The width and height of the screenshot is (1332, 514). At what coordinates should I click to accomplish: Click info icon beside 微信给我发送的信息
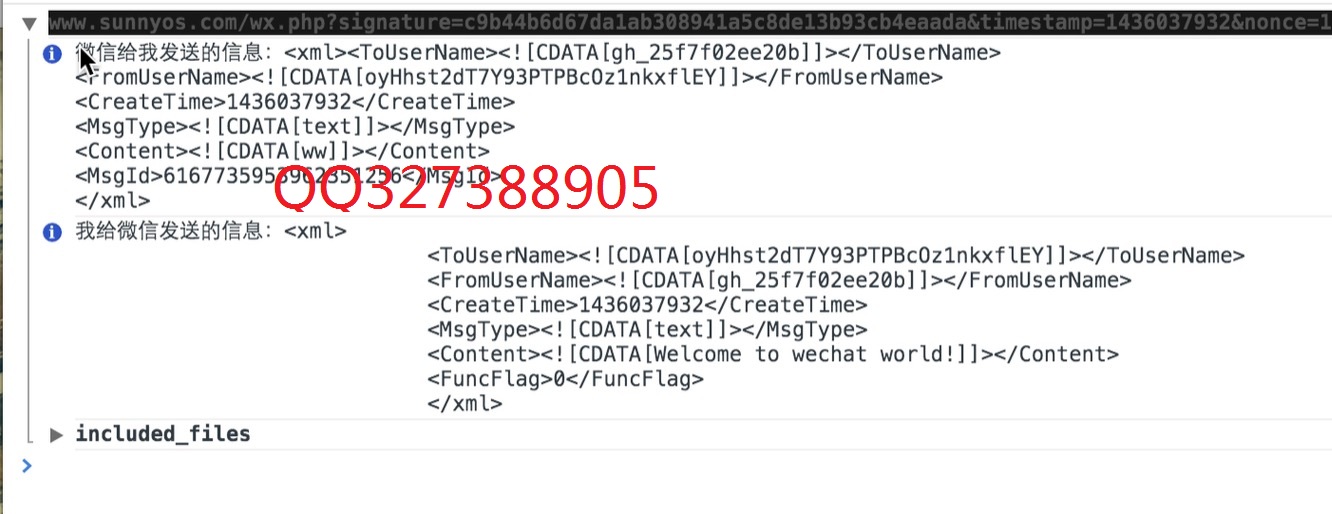coord(53,53)
